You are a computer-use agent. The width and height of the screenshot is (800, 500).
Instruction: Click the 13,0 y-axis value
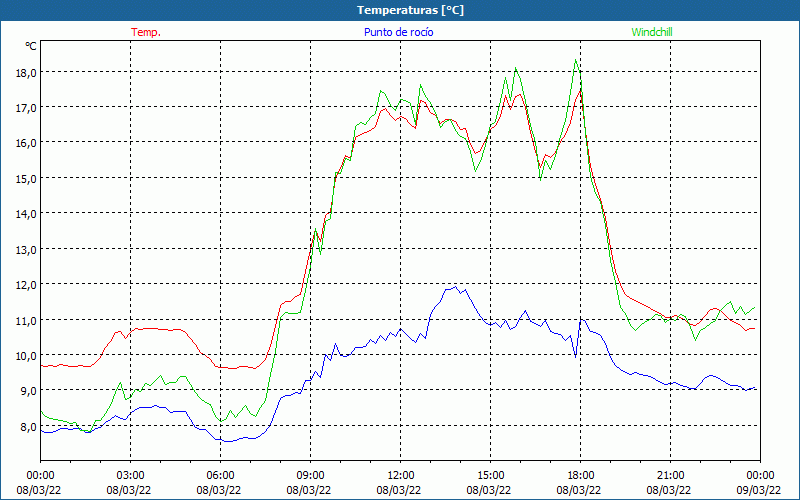26,249
